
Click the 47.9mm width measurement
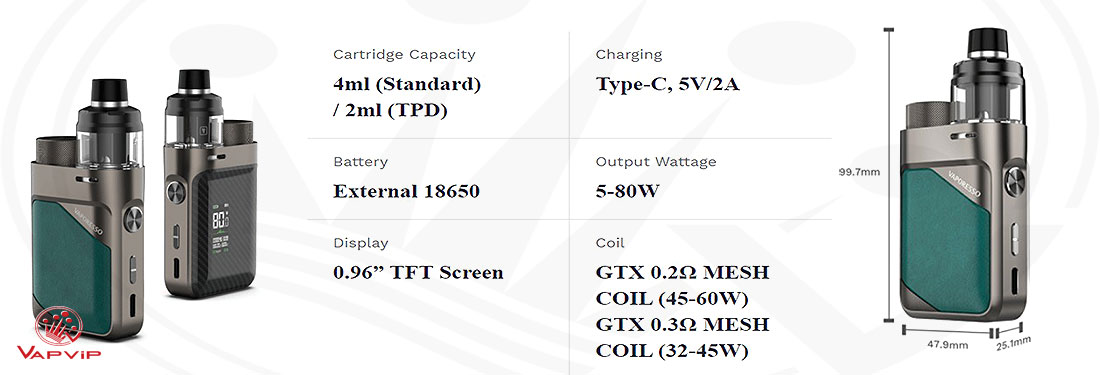pos(948,345)
